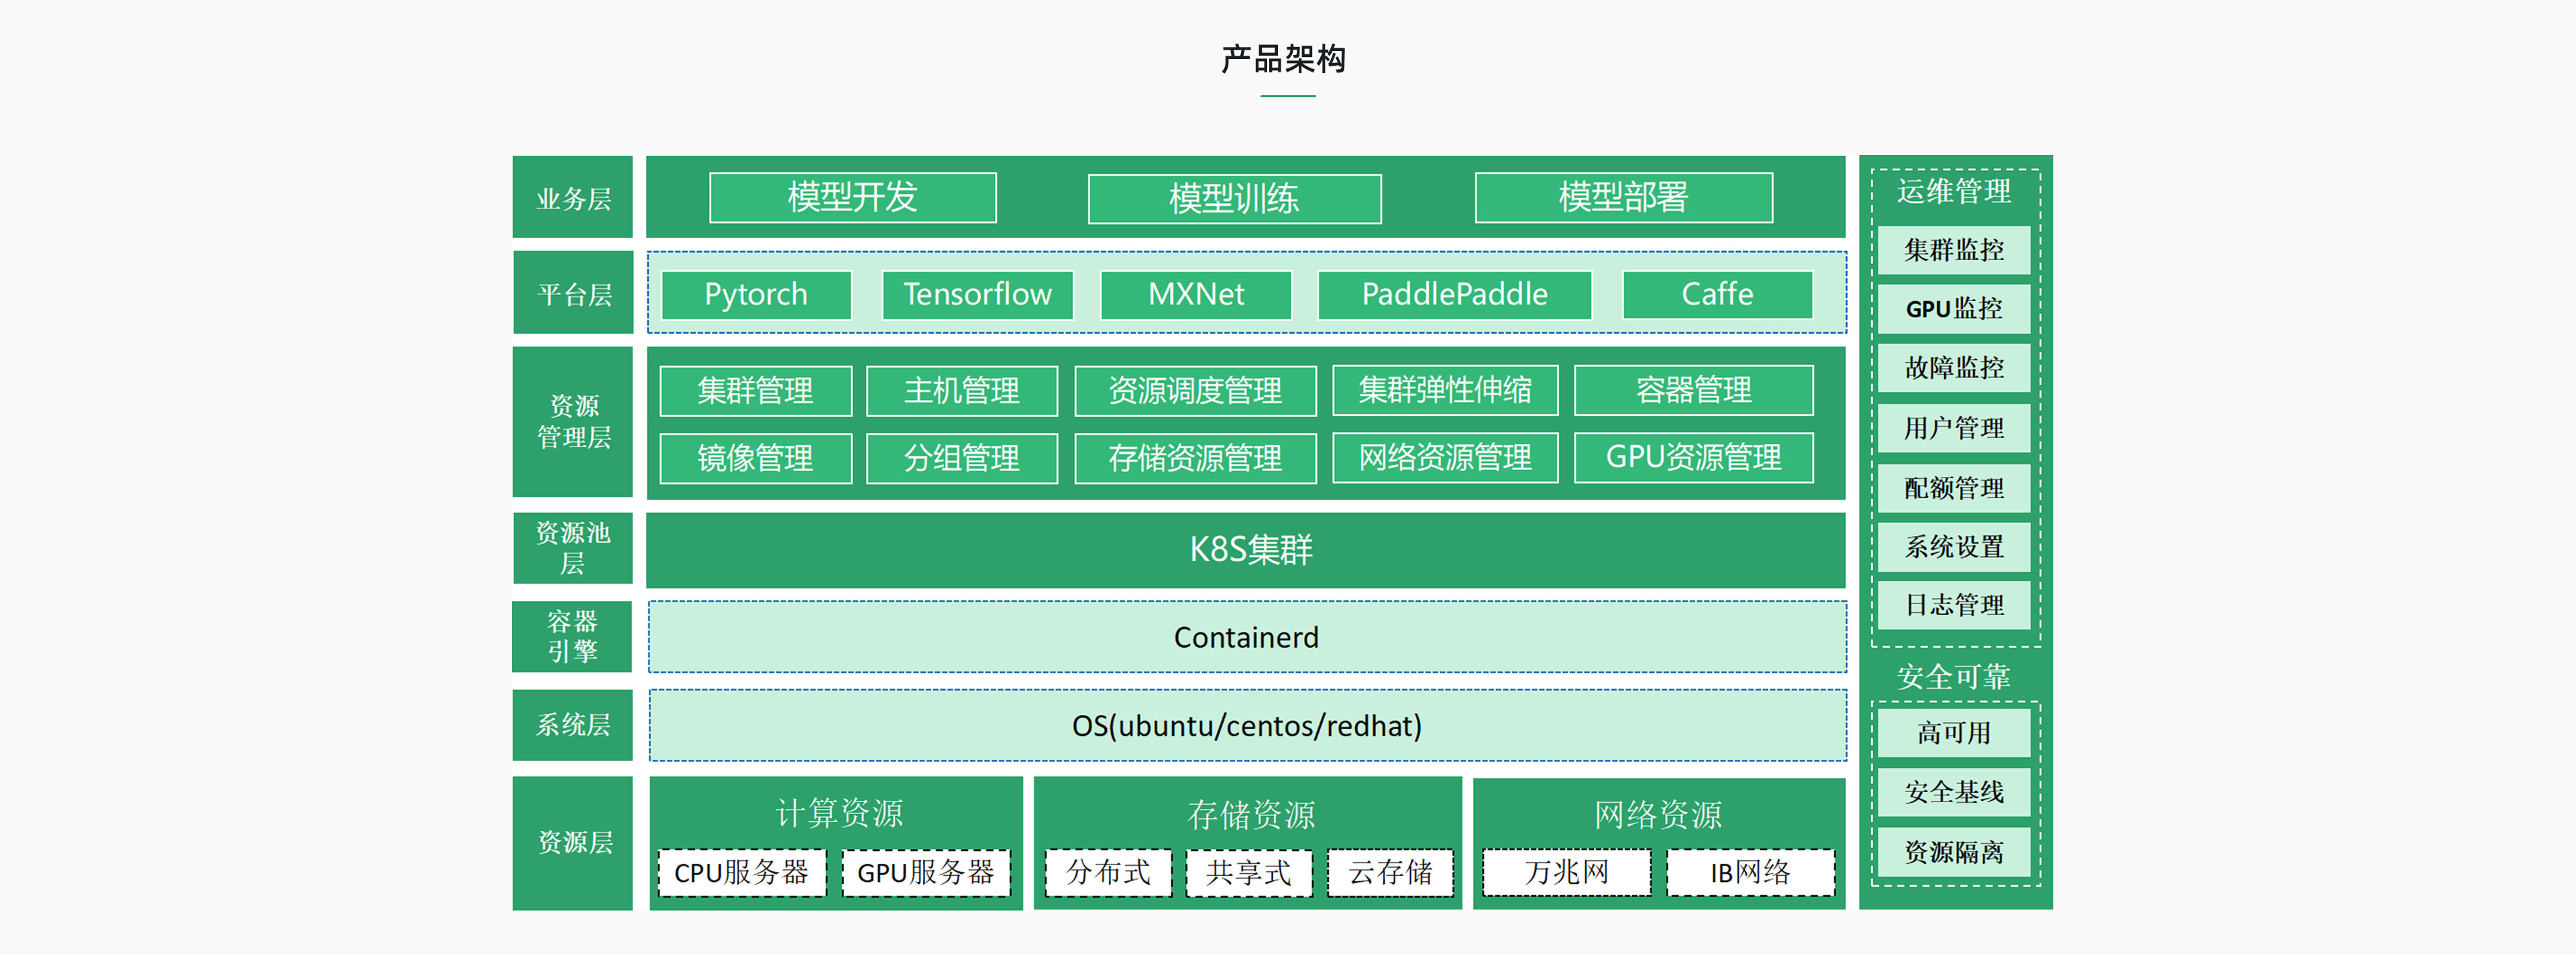This screenshot has width=2576, height=955.
Task: Click the GPU监控 item
Action: [x=1954, y=308]
